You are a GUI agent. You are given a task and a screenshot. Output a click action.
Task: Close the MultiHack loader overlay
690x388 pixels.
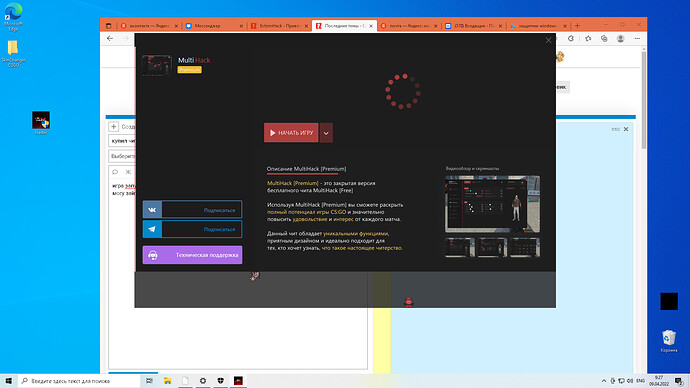tap(548, 40)
